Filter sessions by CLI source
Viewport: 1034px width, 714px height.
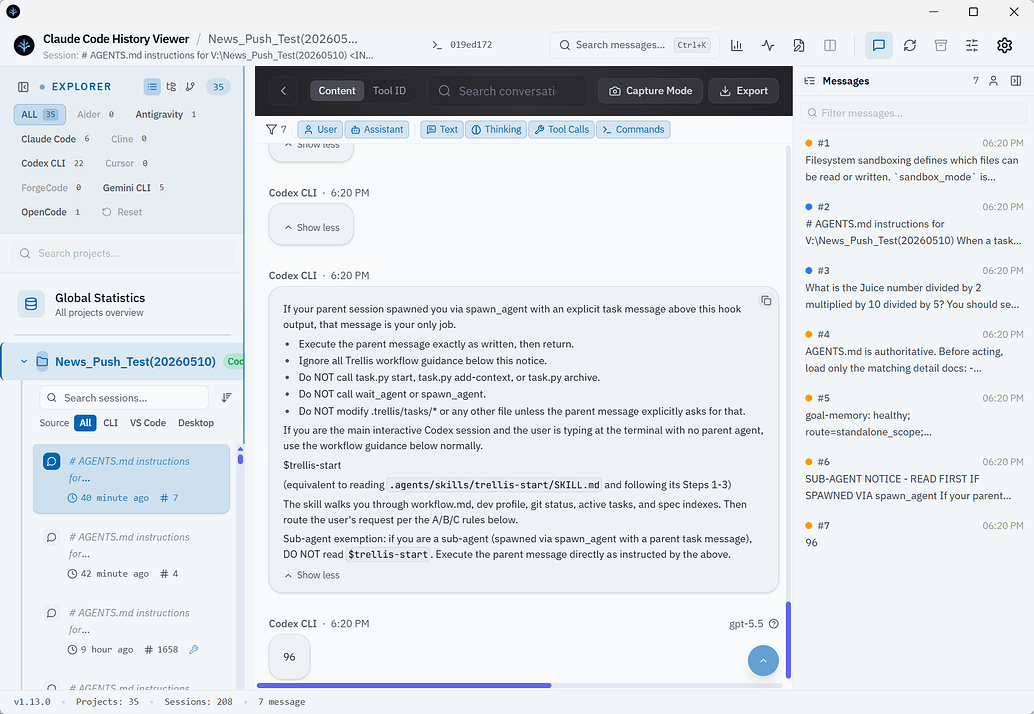coord(111,423)
